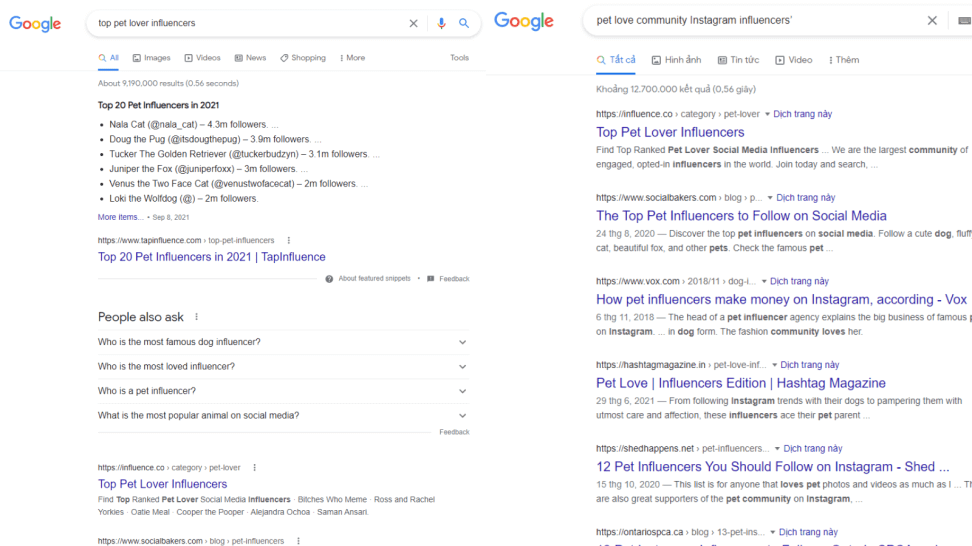Screen dimensions: 972x546
Task: Click 'Dịch trang này' beside ontariospca.ca
Action: (808, 532)
